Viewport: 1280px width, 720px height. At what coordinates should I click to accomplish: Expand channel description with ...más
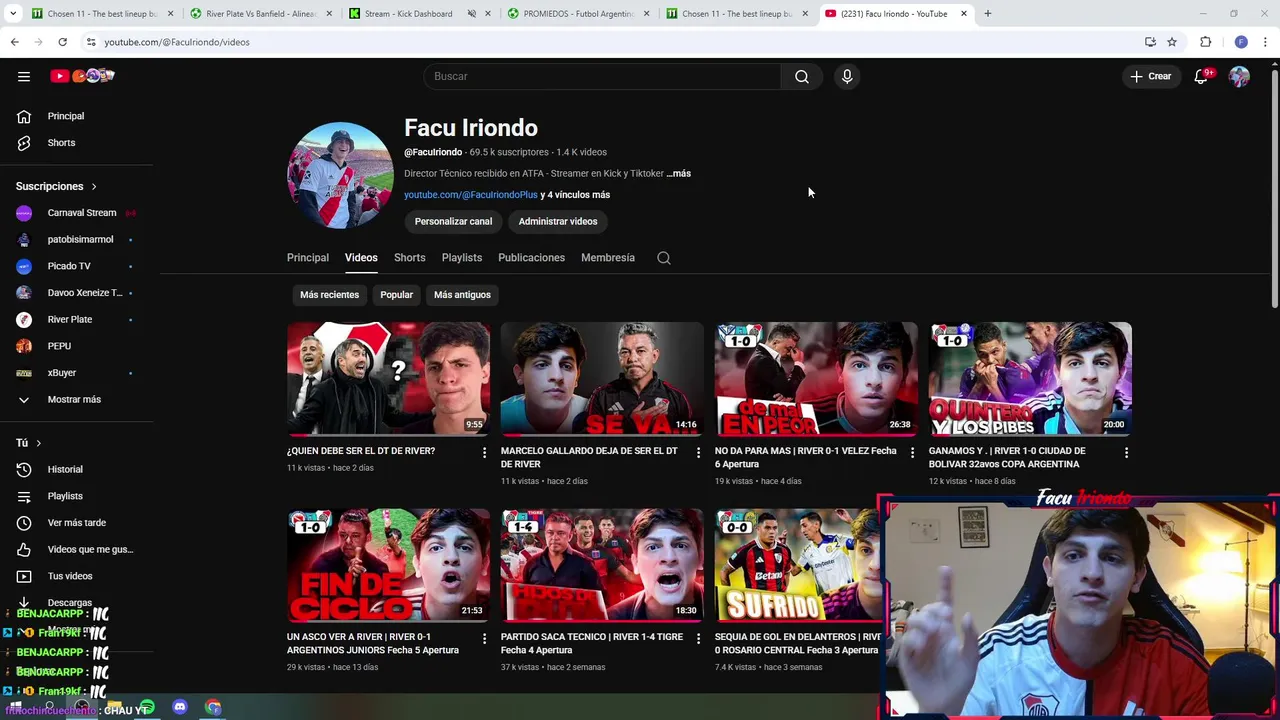679,173
